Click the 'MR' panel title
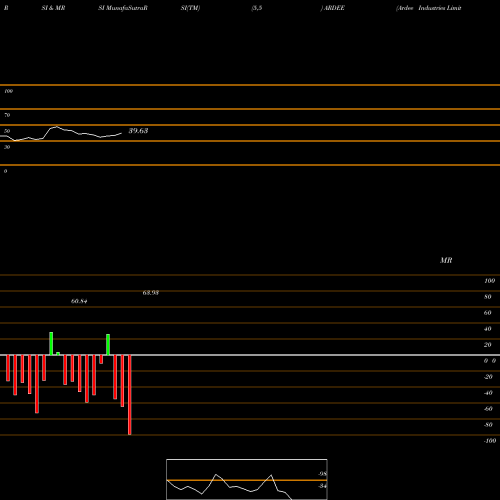This screenshot has width=500, height=500. coord(446,260)
